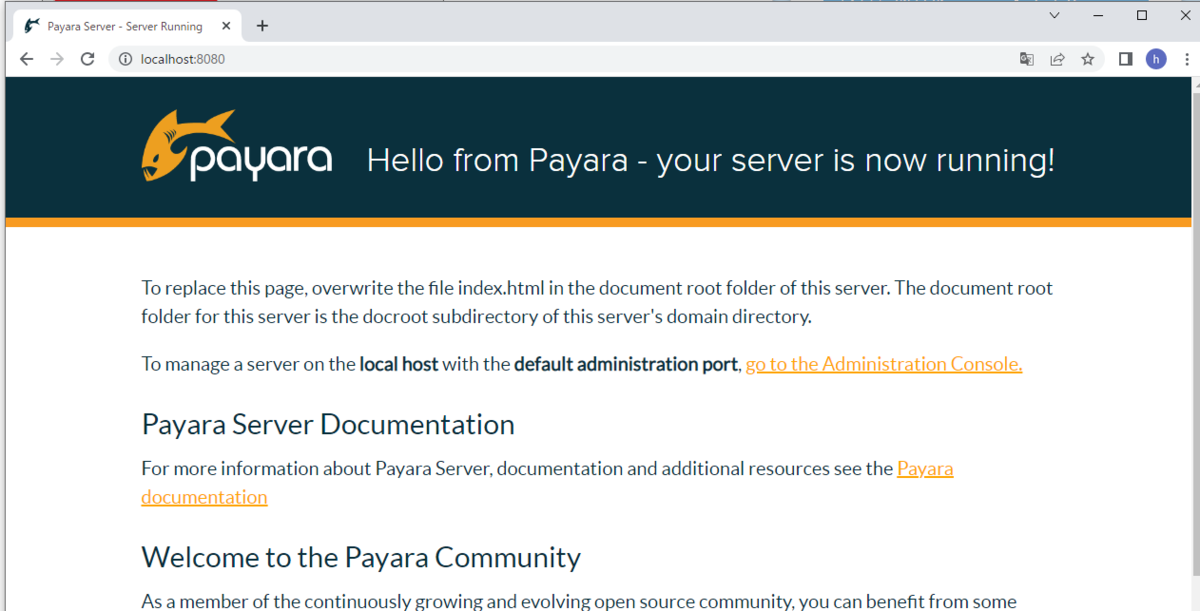Close the browser window
The image size is (1200, 611).
pyautogui.click(x=1185, y=15)
